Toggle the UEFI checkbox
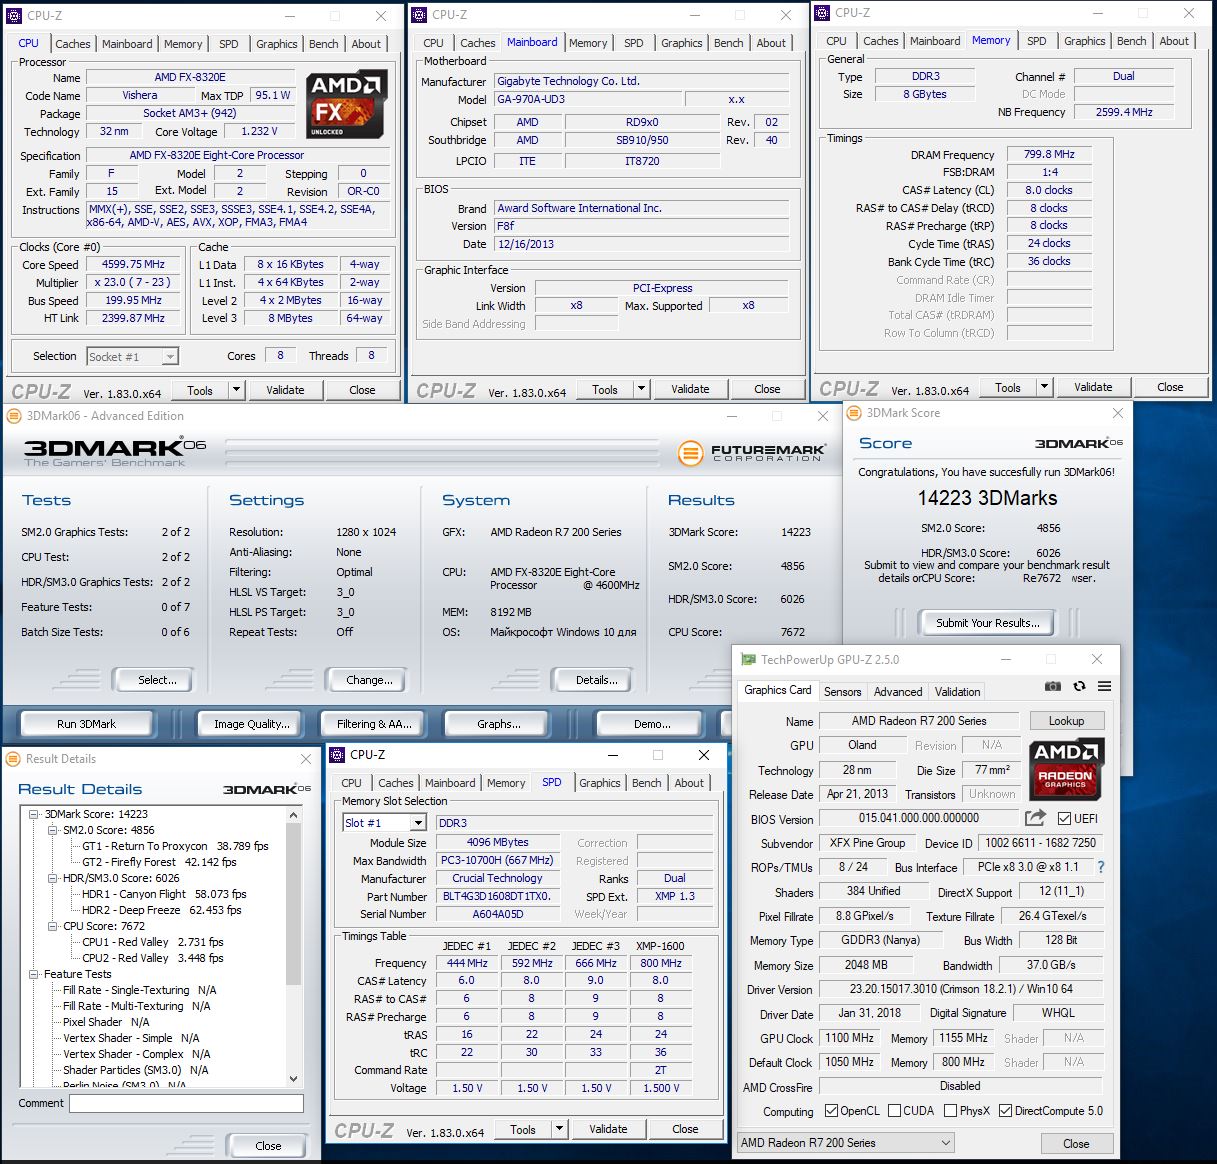 (x=1064, y=818)
